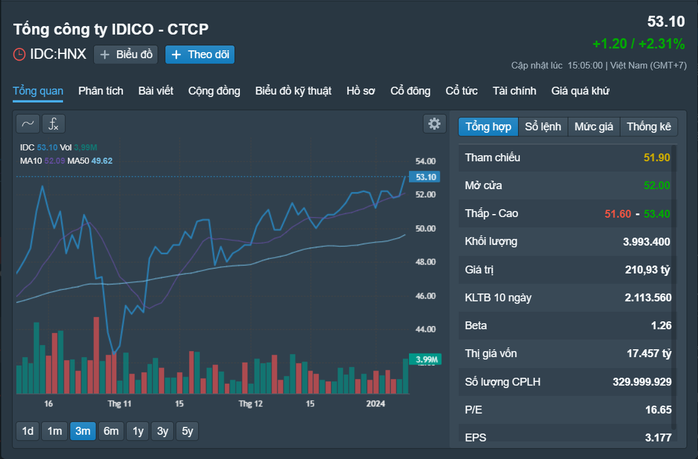Click the Thị giá vốn value 17.457 tỷ
Viewport: 698px width, 459px height.
[x=649, y=353]
